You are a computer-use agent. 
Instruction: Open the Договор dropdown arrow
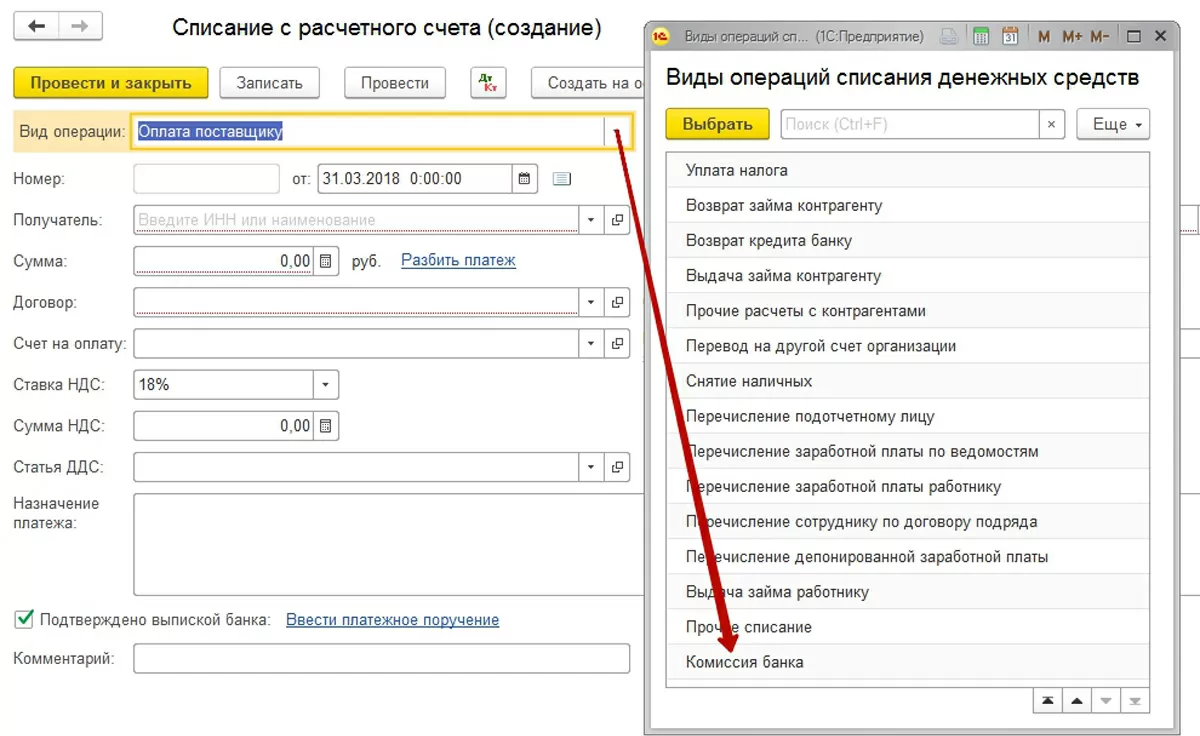click(591, 302)
